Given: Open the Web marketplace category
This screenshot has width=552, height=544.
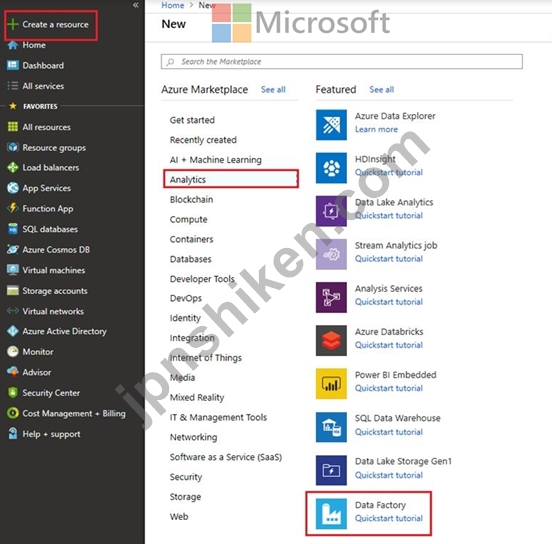Looking at the screenshot, I should [x=179, y=517].
